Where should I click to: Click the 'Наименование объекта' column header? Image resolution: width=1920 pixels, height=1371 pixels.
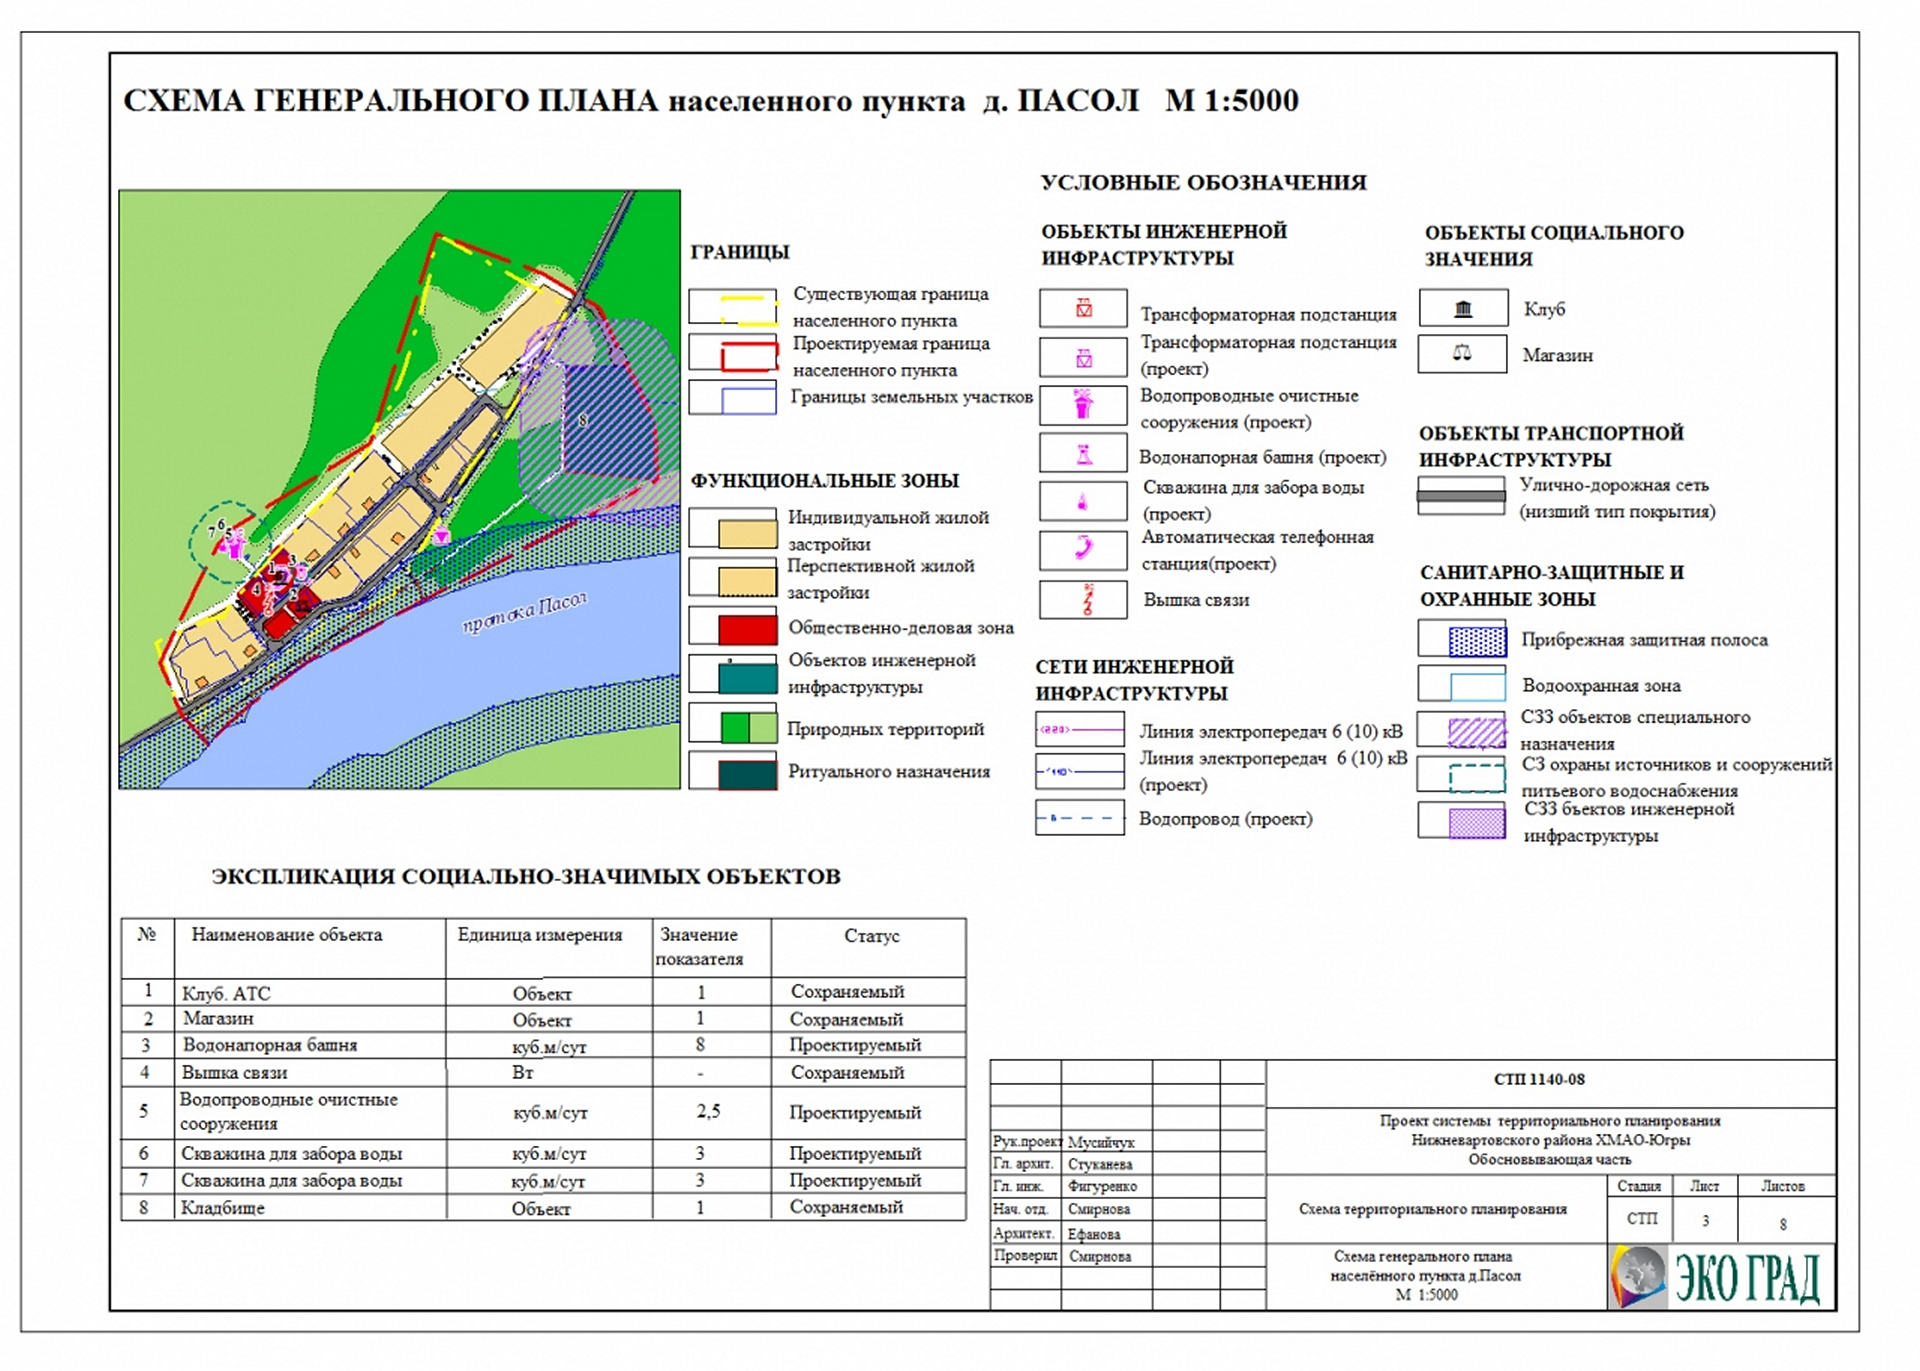pos(287,935)
